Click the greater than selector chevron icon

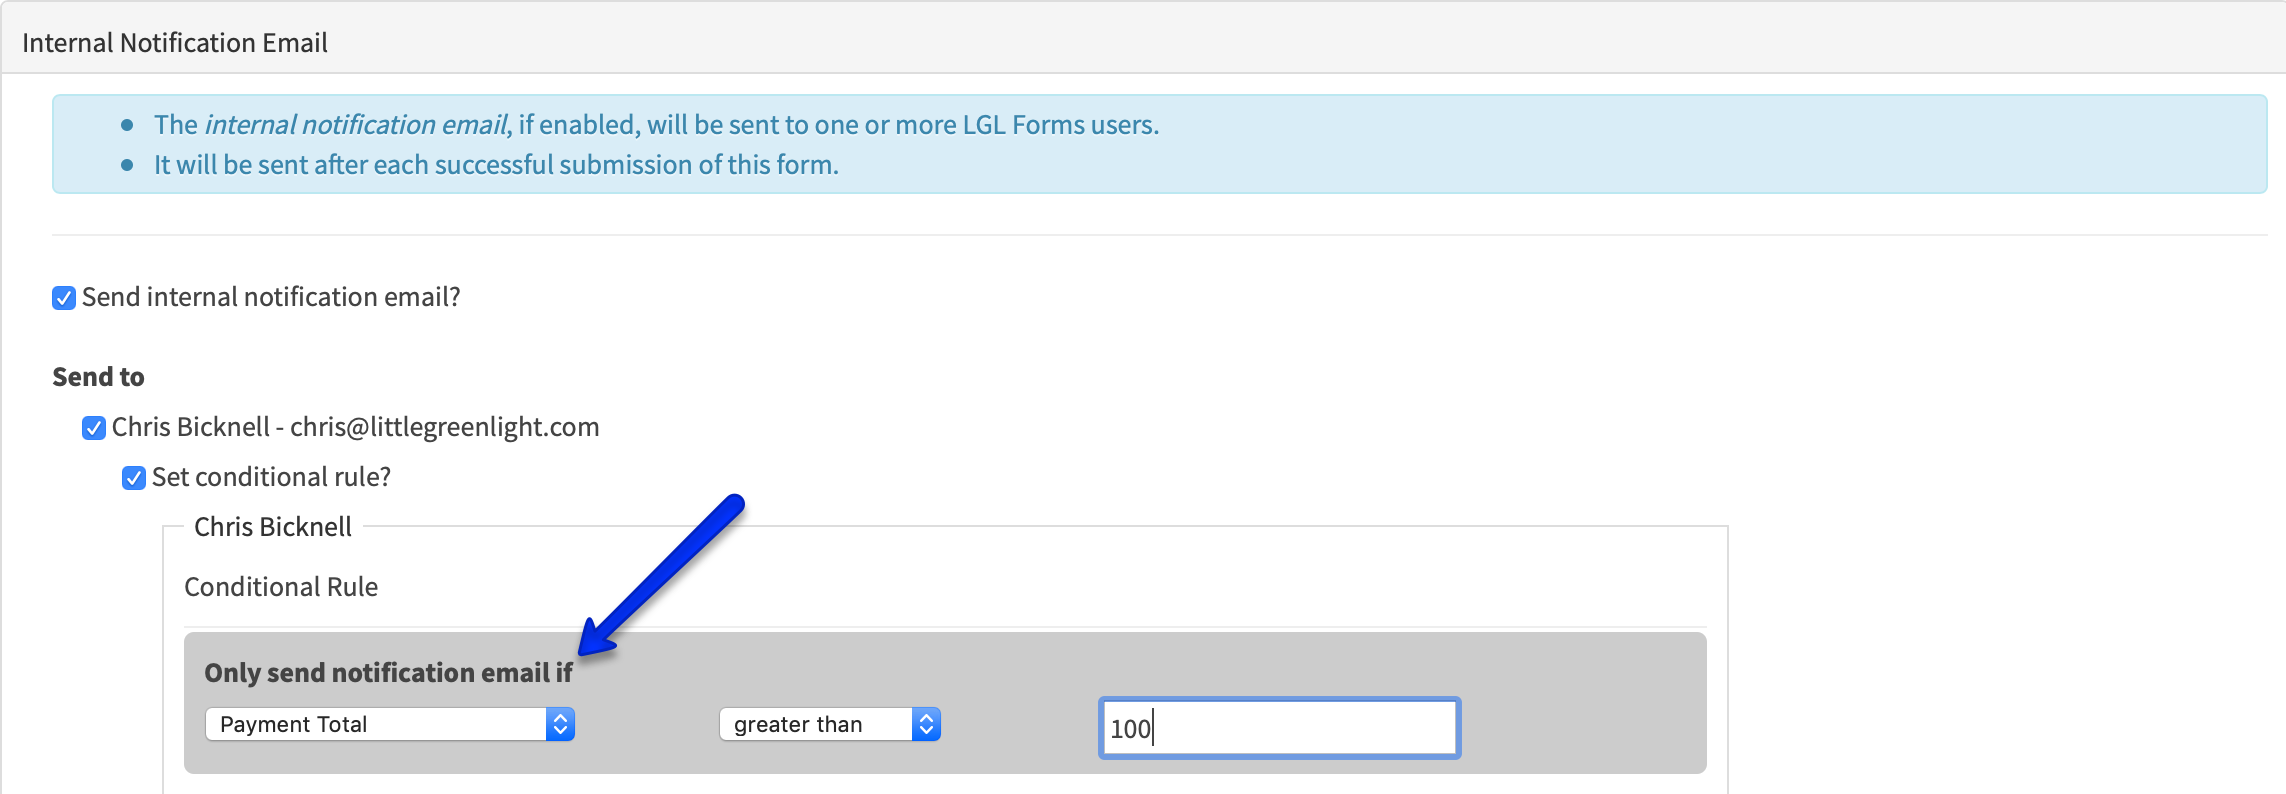[927, 724]
